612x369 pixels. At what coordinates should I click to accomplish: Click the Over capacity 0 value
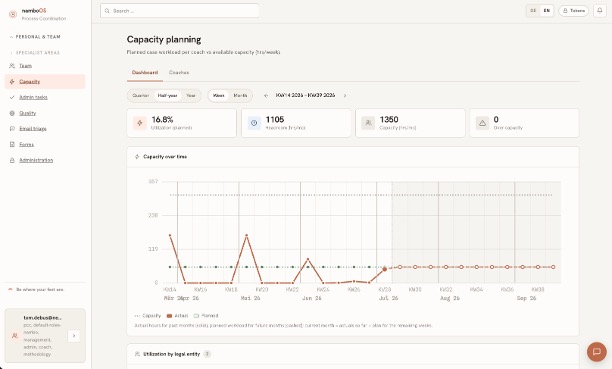pos(496,119)
